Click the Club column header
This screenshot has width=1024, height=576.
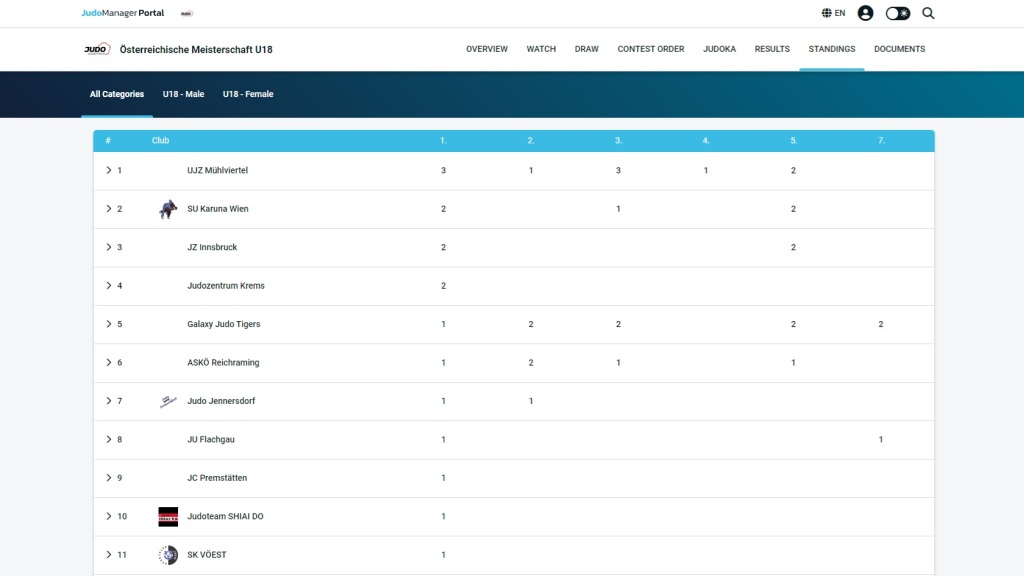coord(160,141)
